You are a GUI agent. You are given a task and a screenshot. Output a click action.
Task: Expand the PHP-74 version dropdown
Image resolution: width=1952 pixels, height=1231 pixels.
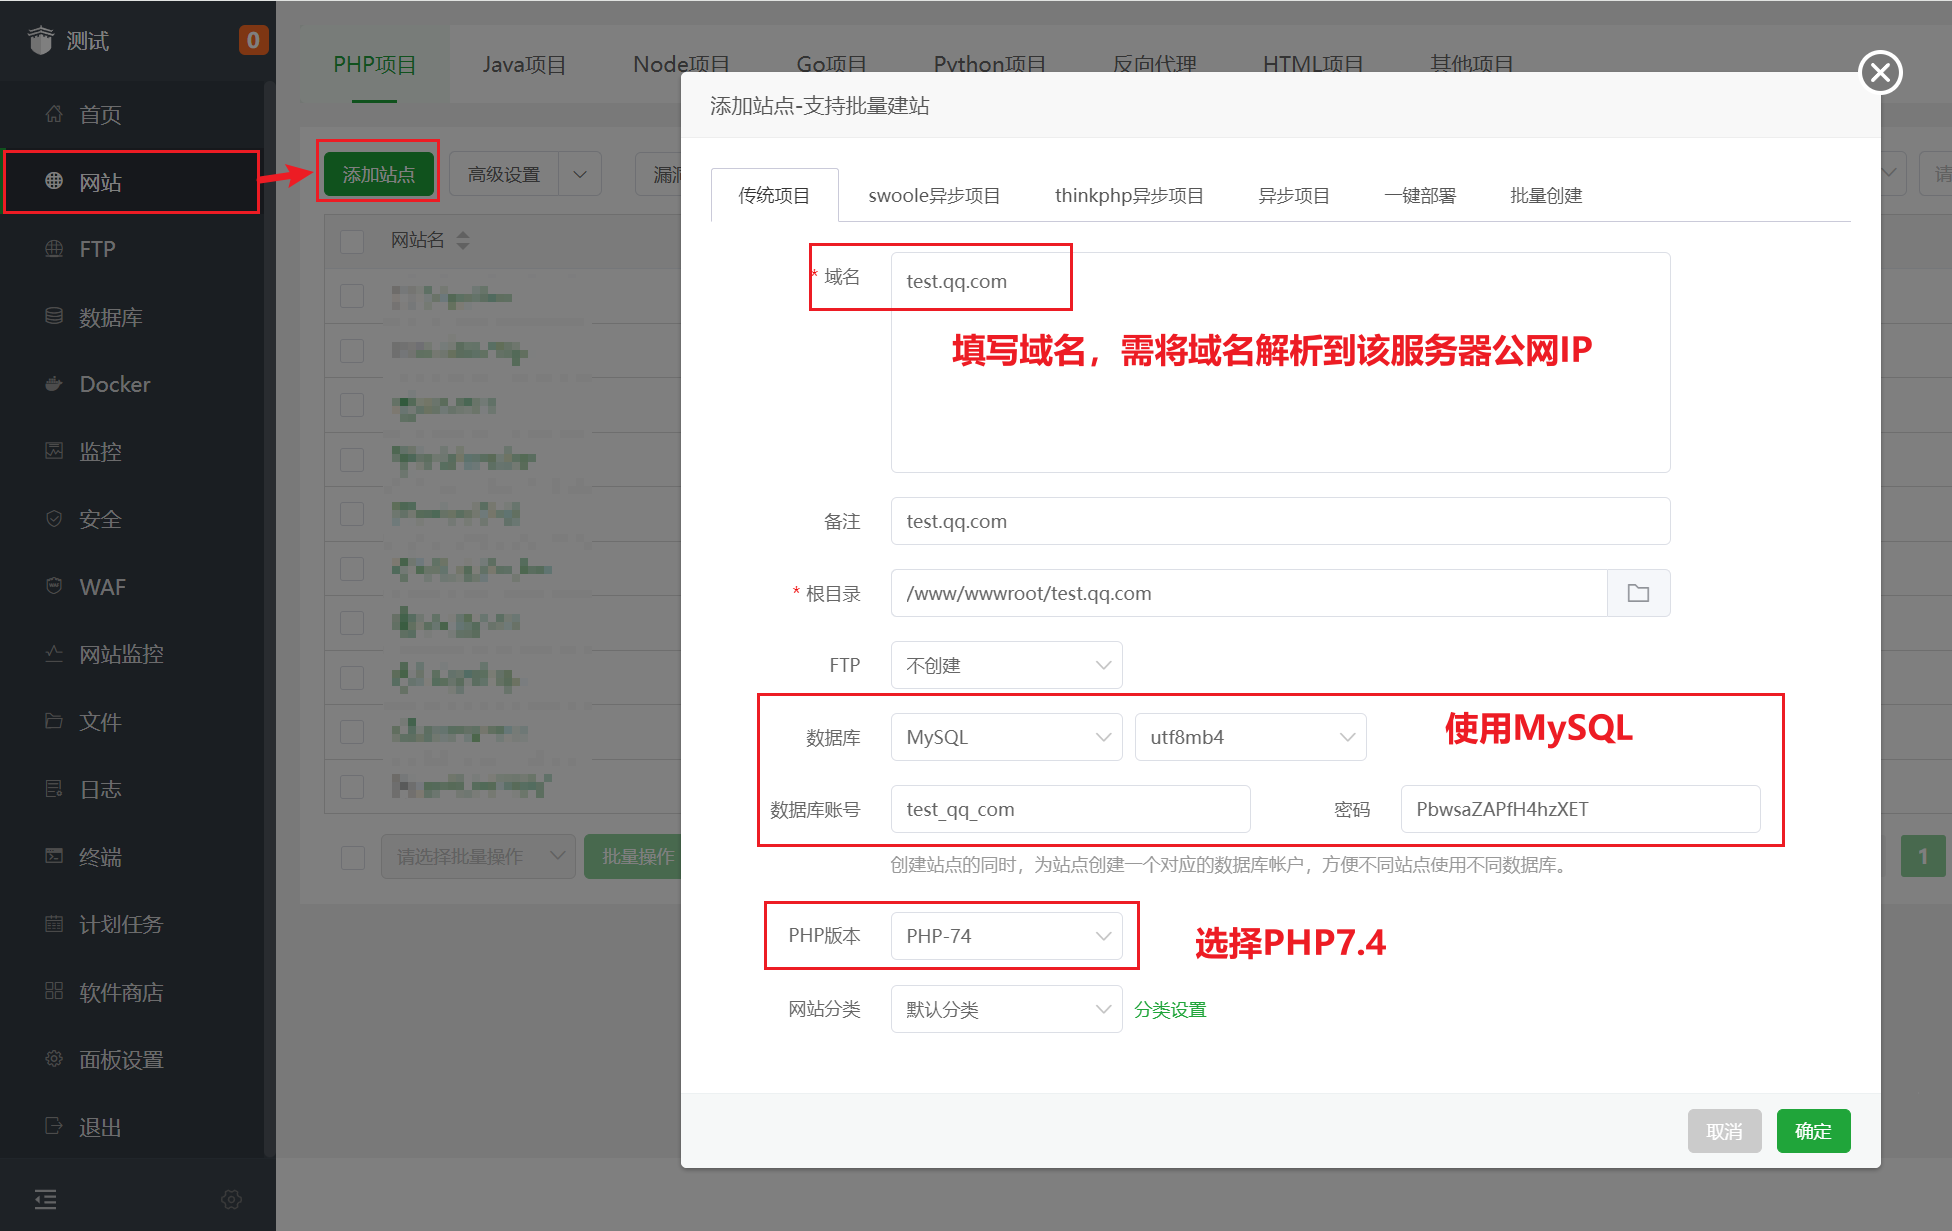coord(1006,936)
